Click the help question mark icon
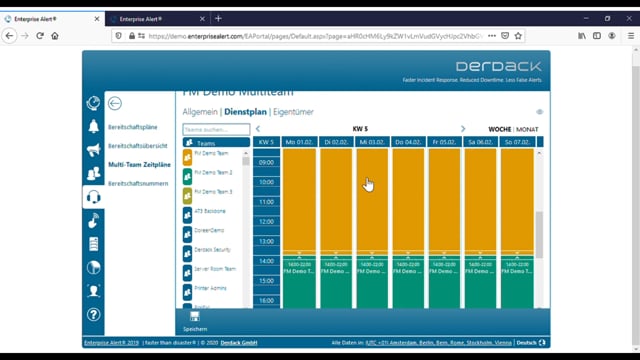 point(93,315)
